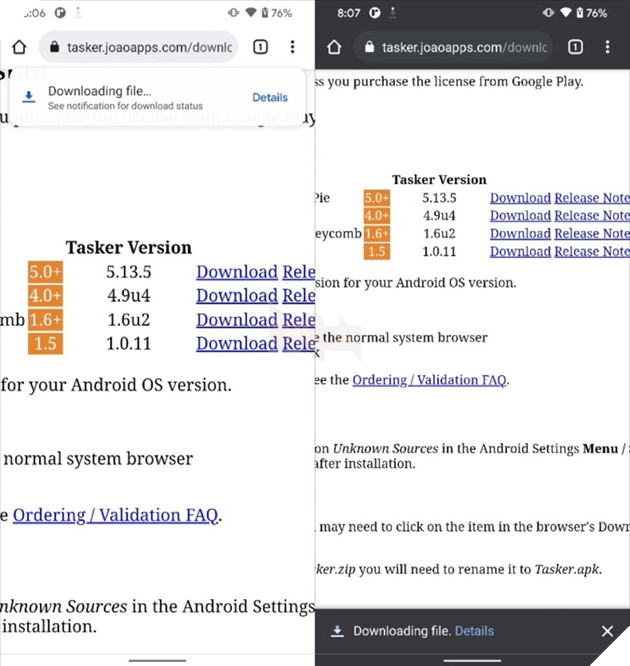Open Details in right bottom download bar

pyautogui.click(x=474, y=631)
